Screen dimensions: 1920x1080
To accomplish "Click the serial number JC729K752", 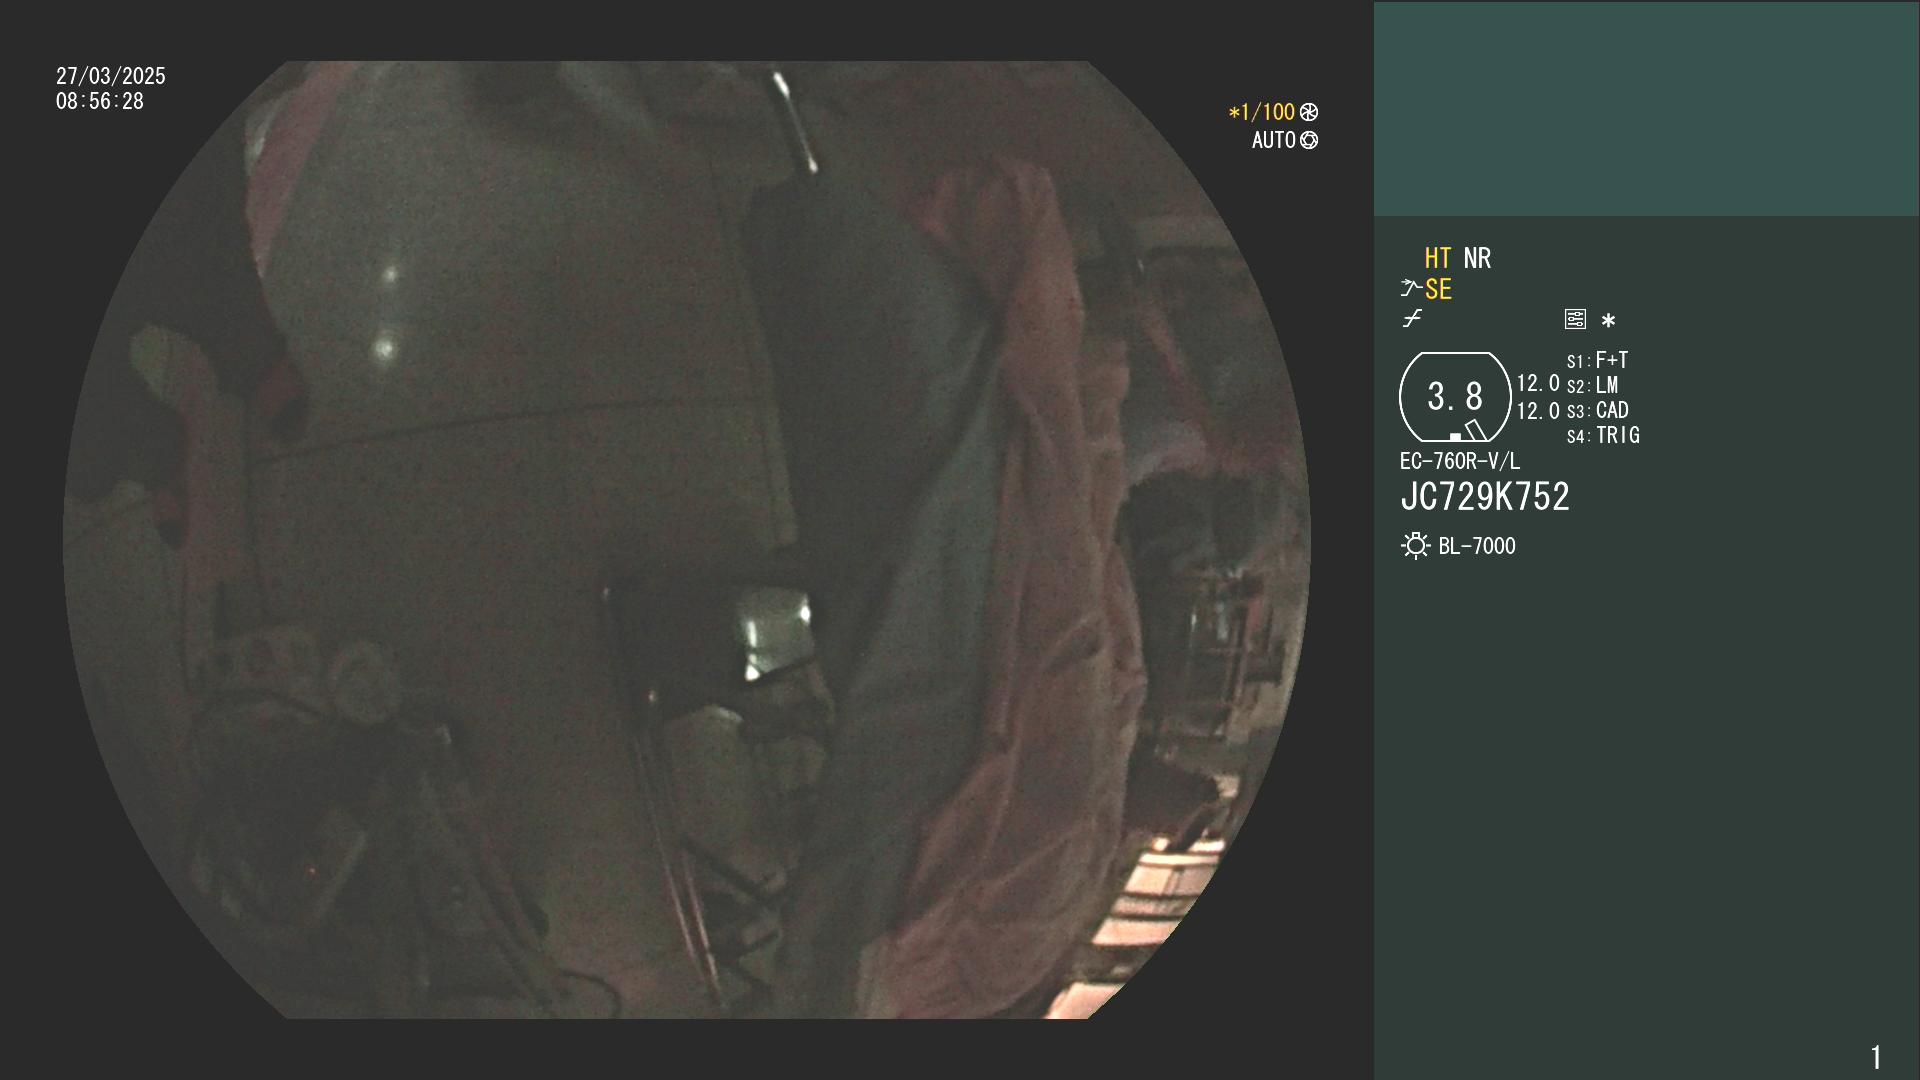I will click(x=1485, y=497).
